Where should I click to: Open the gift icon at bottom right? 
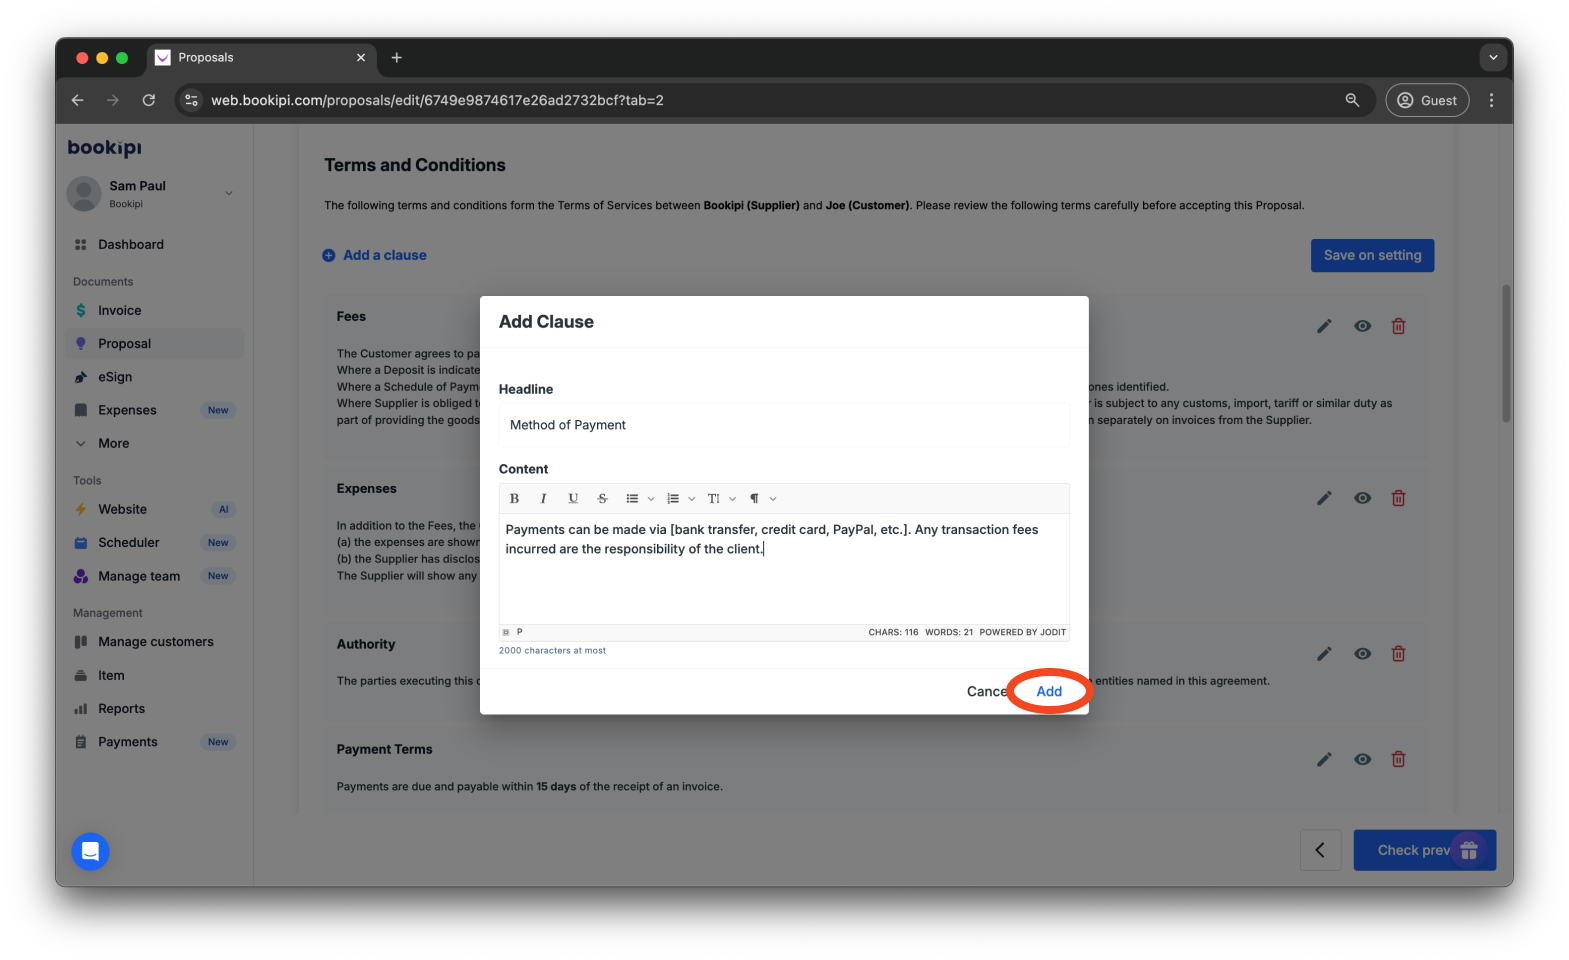[1469, 850]
